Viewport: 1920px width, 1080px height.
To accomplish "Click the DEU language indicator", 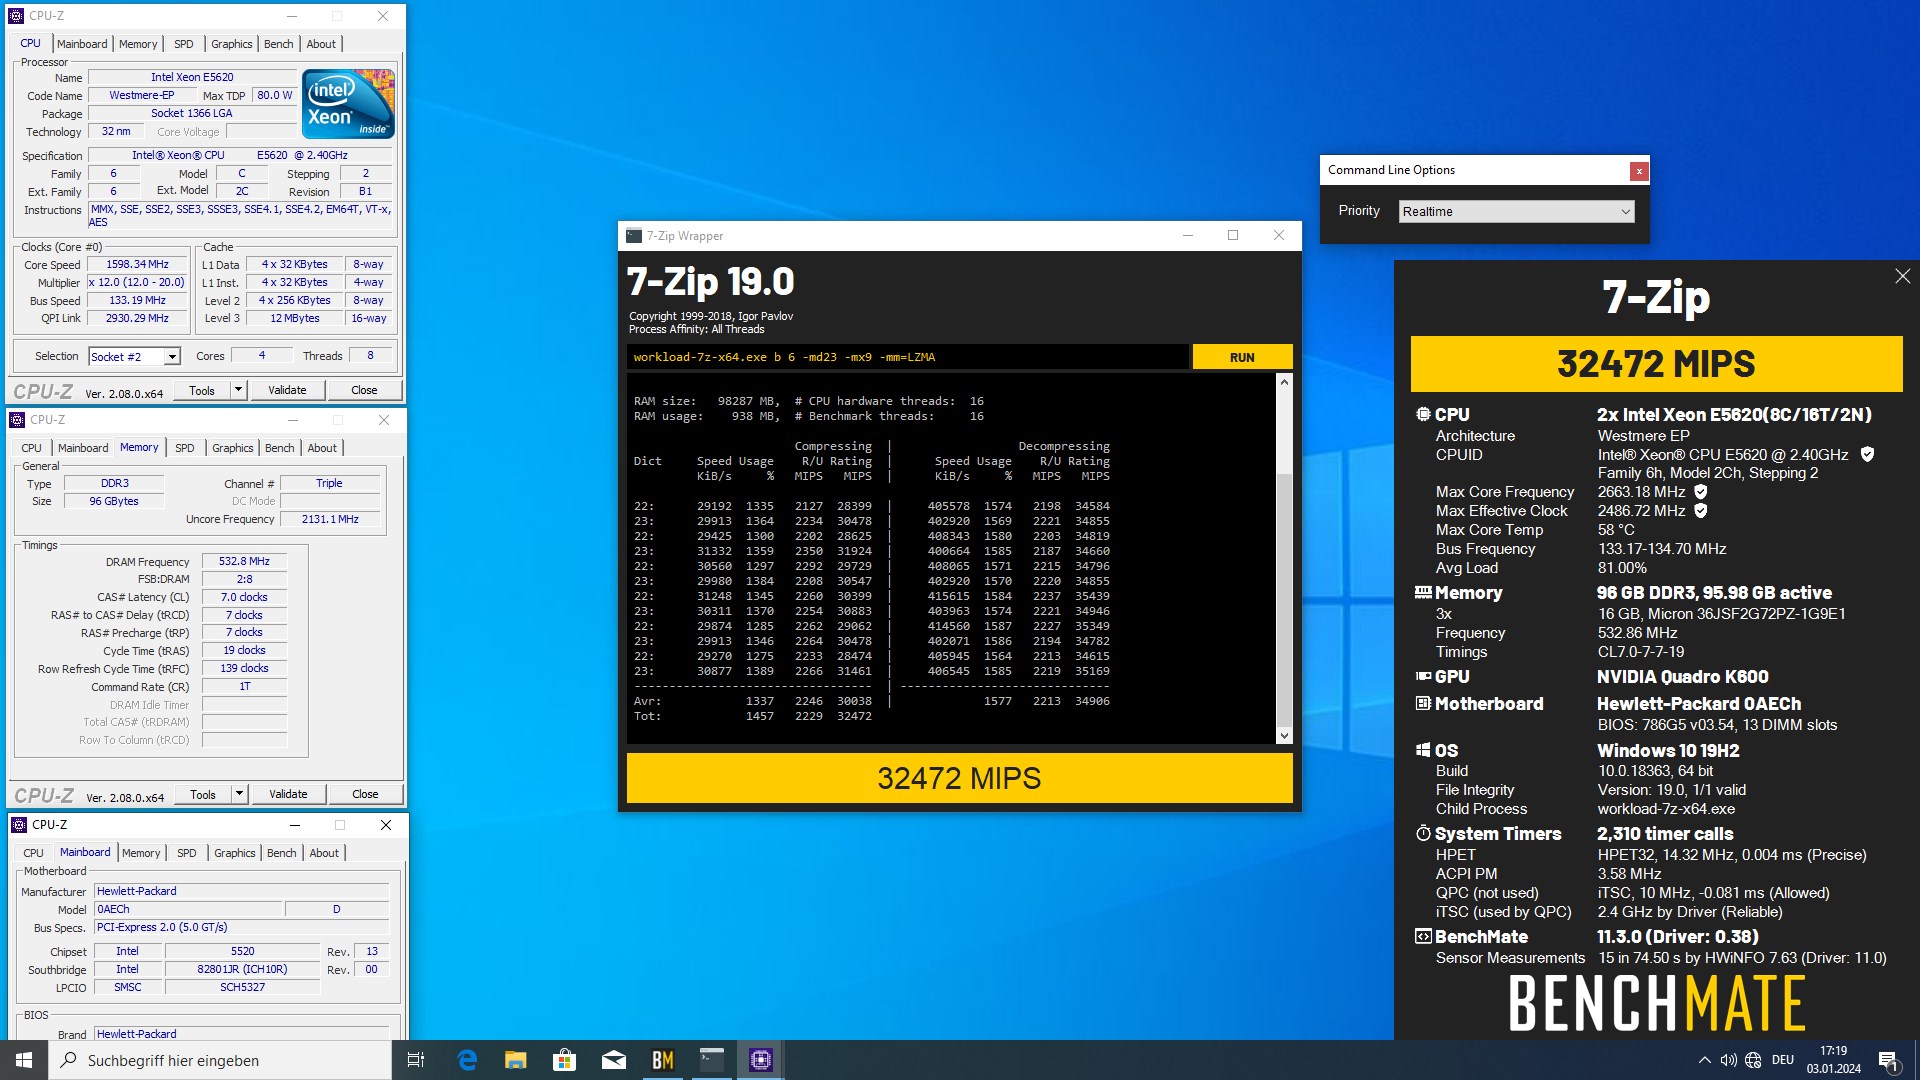I will pos(1783,1060).
